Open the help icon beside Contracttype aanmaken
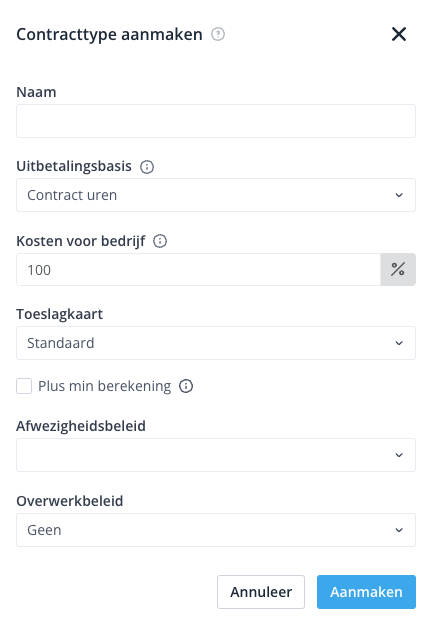Viewport: 433px width, 623px height. 218,34
